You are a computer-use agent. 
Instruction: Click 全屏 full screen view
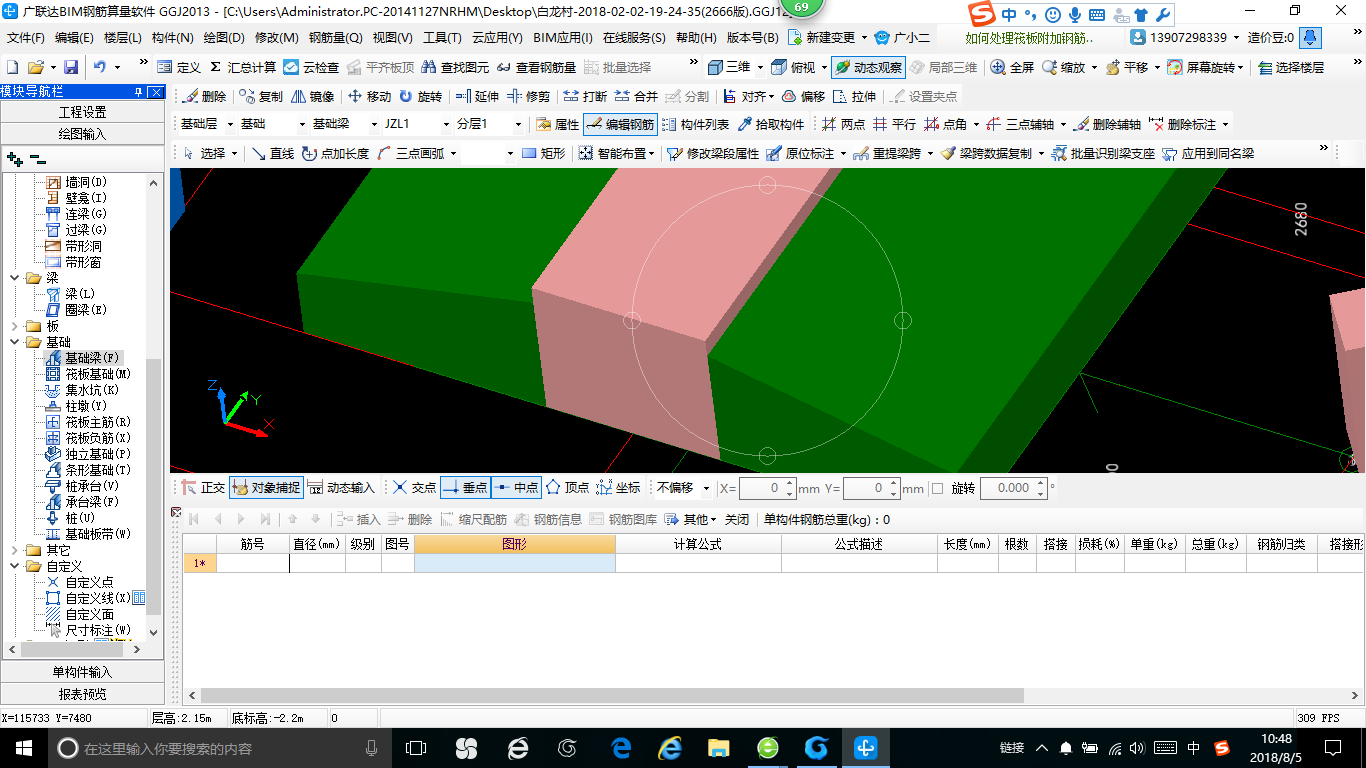[1012, 67]
